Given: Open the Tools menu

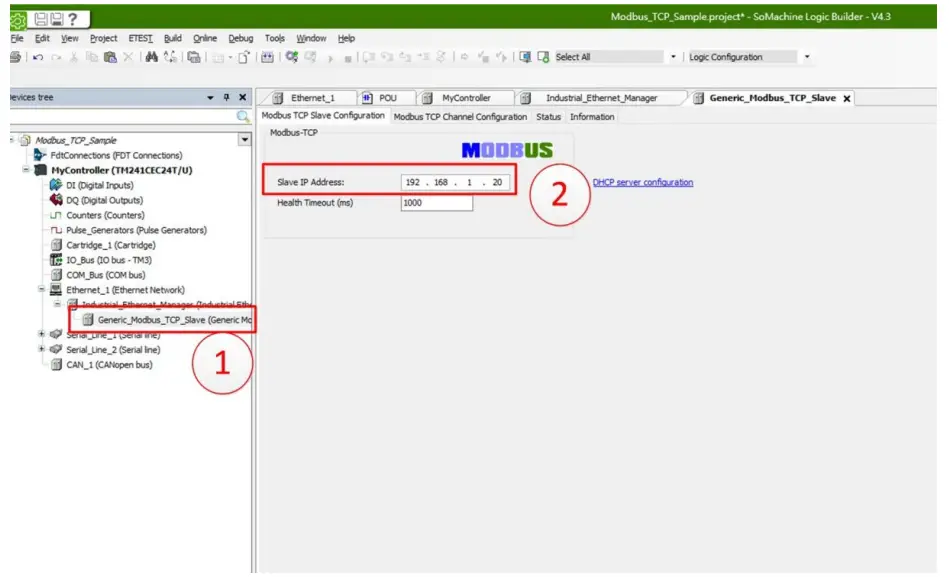Looking at the screenshot, I should click(x=275, y=38).
